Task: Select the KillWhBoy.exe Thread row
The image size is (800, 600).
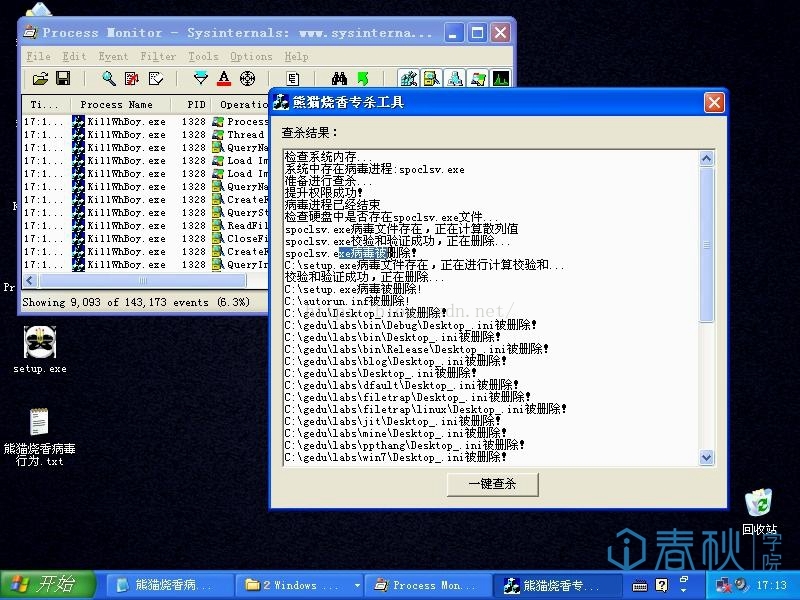Action: pos(145,135)
